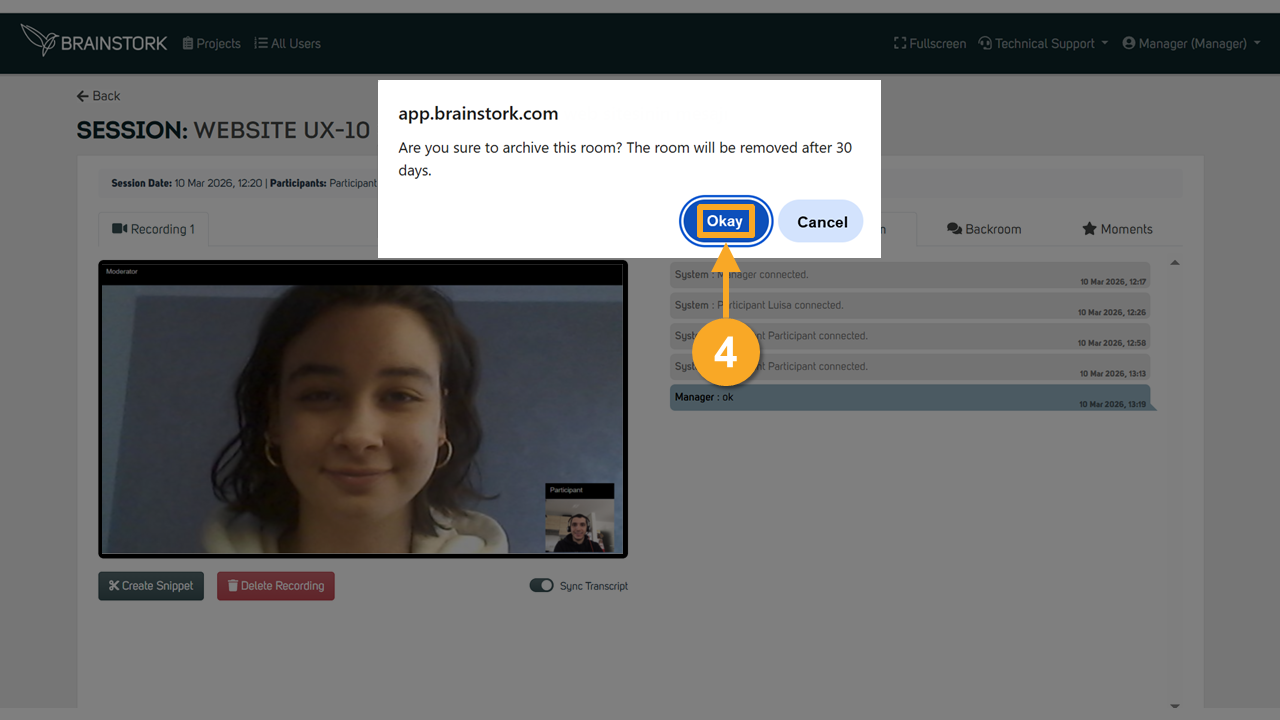Cancel the archive room dialog

pos(822,221)
